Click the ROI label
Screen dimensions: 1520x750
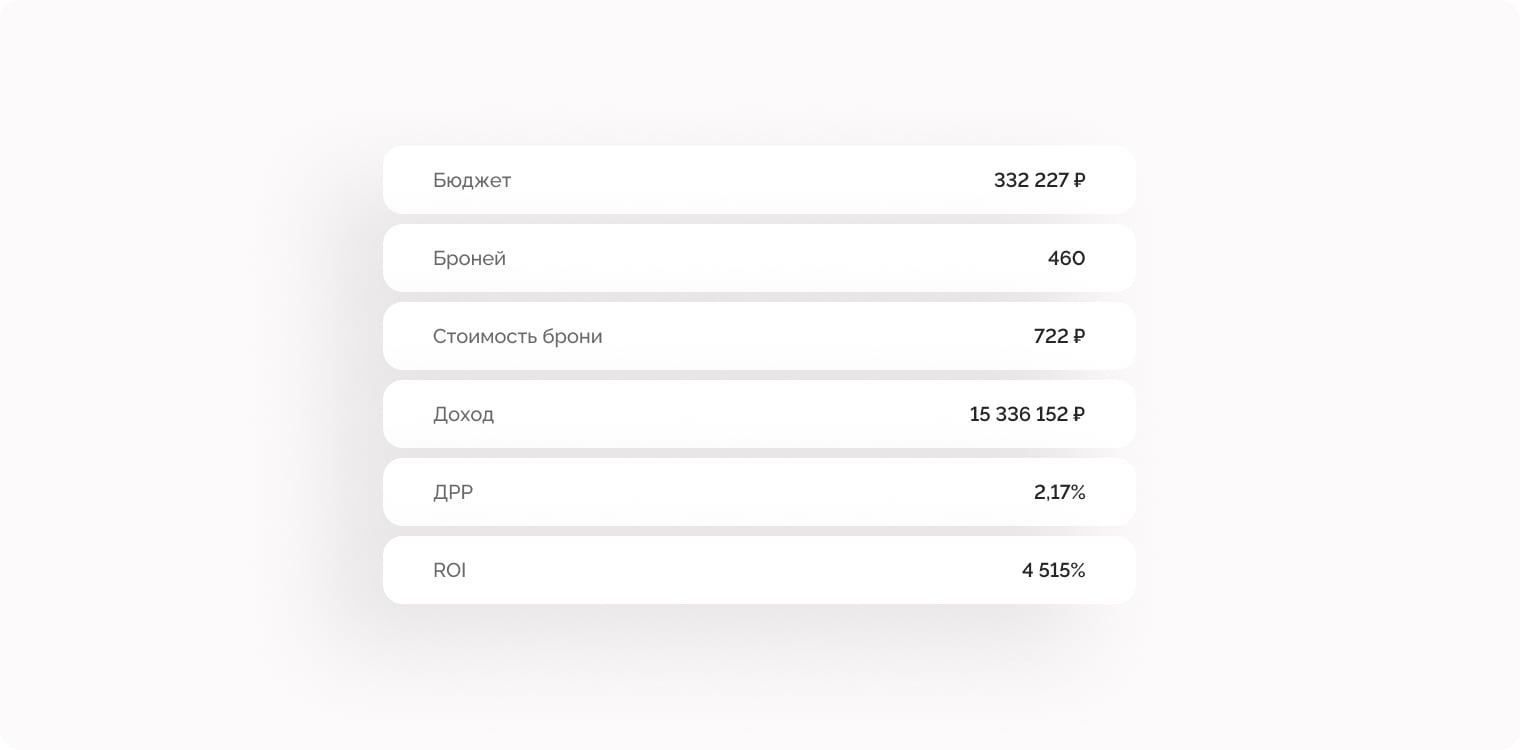coord(449,571)
